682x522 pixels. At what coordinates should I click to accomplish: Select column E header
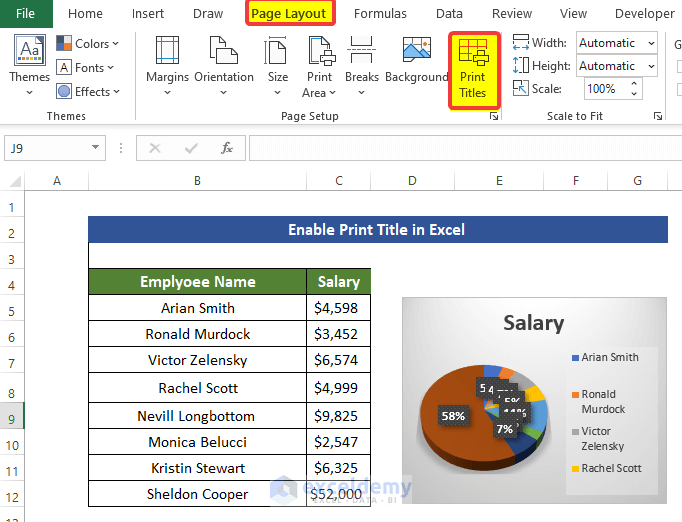click(499, 181)
